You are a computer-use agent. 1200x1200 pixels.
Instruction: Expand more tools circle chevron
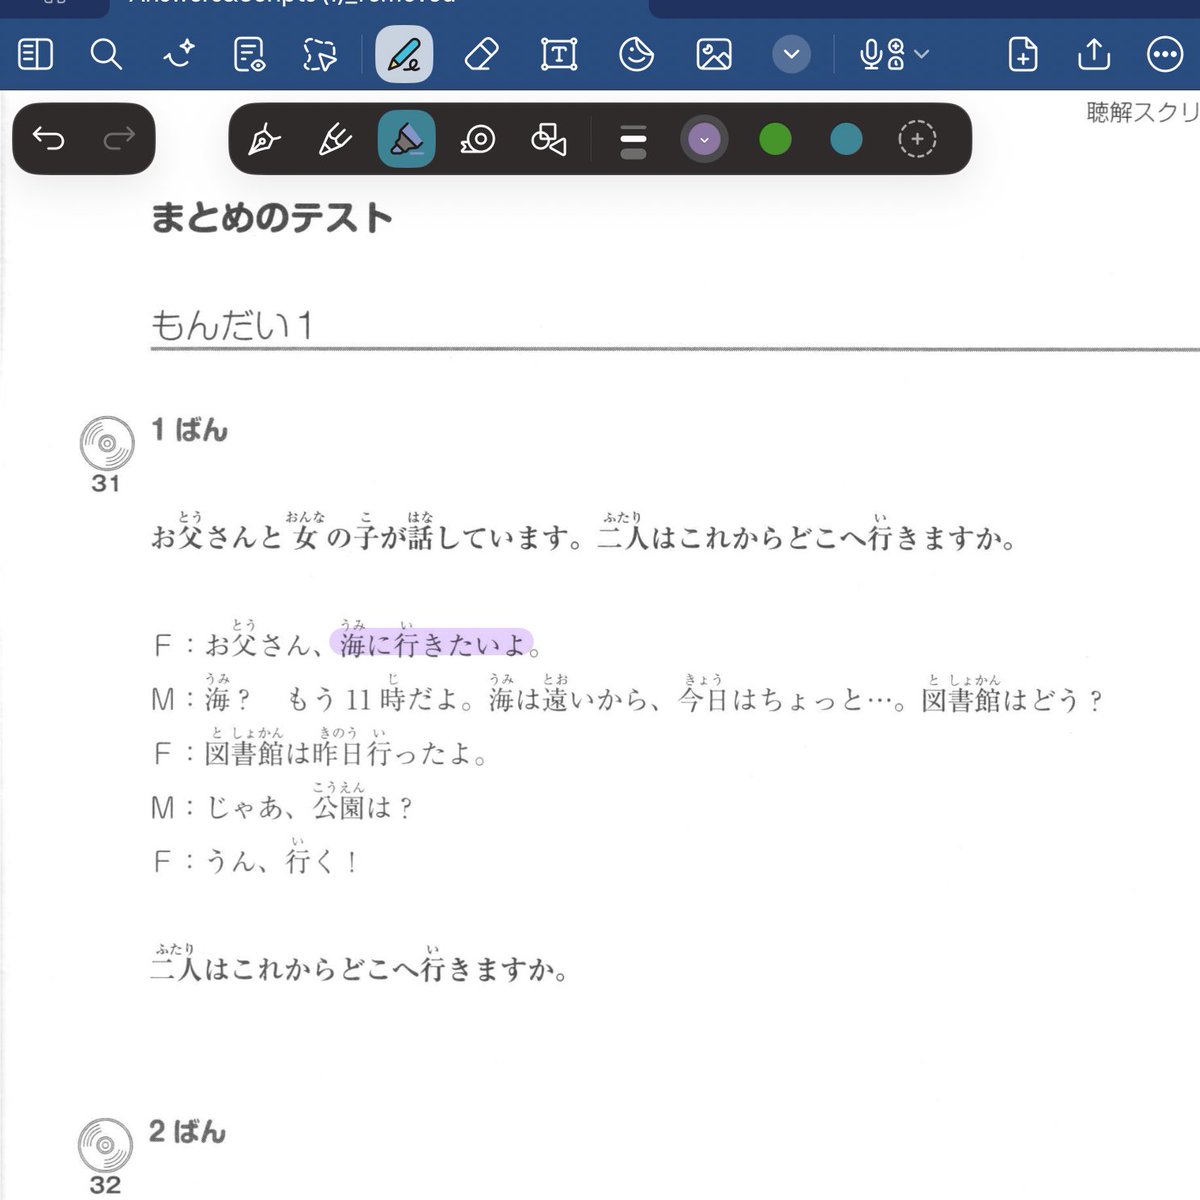pos(791,54)
